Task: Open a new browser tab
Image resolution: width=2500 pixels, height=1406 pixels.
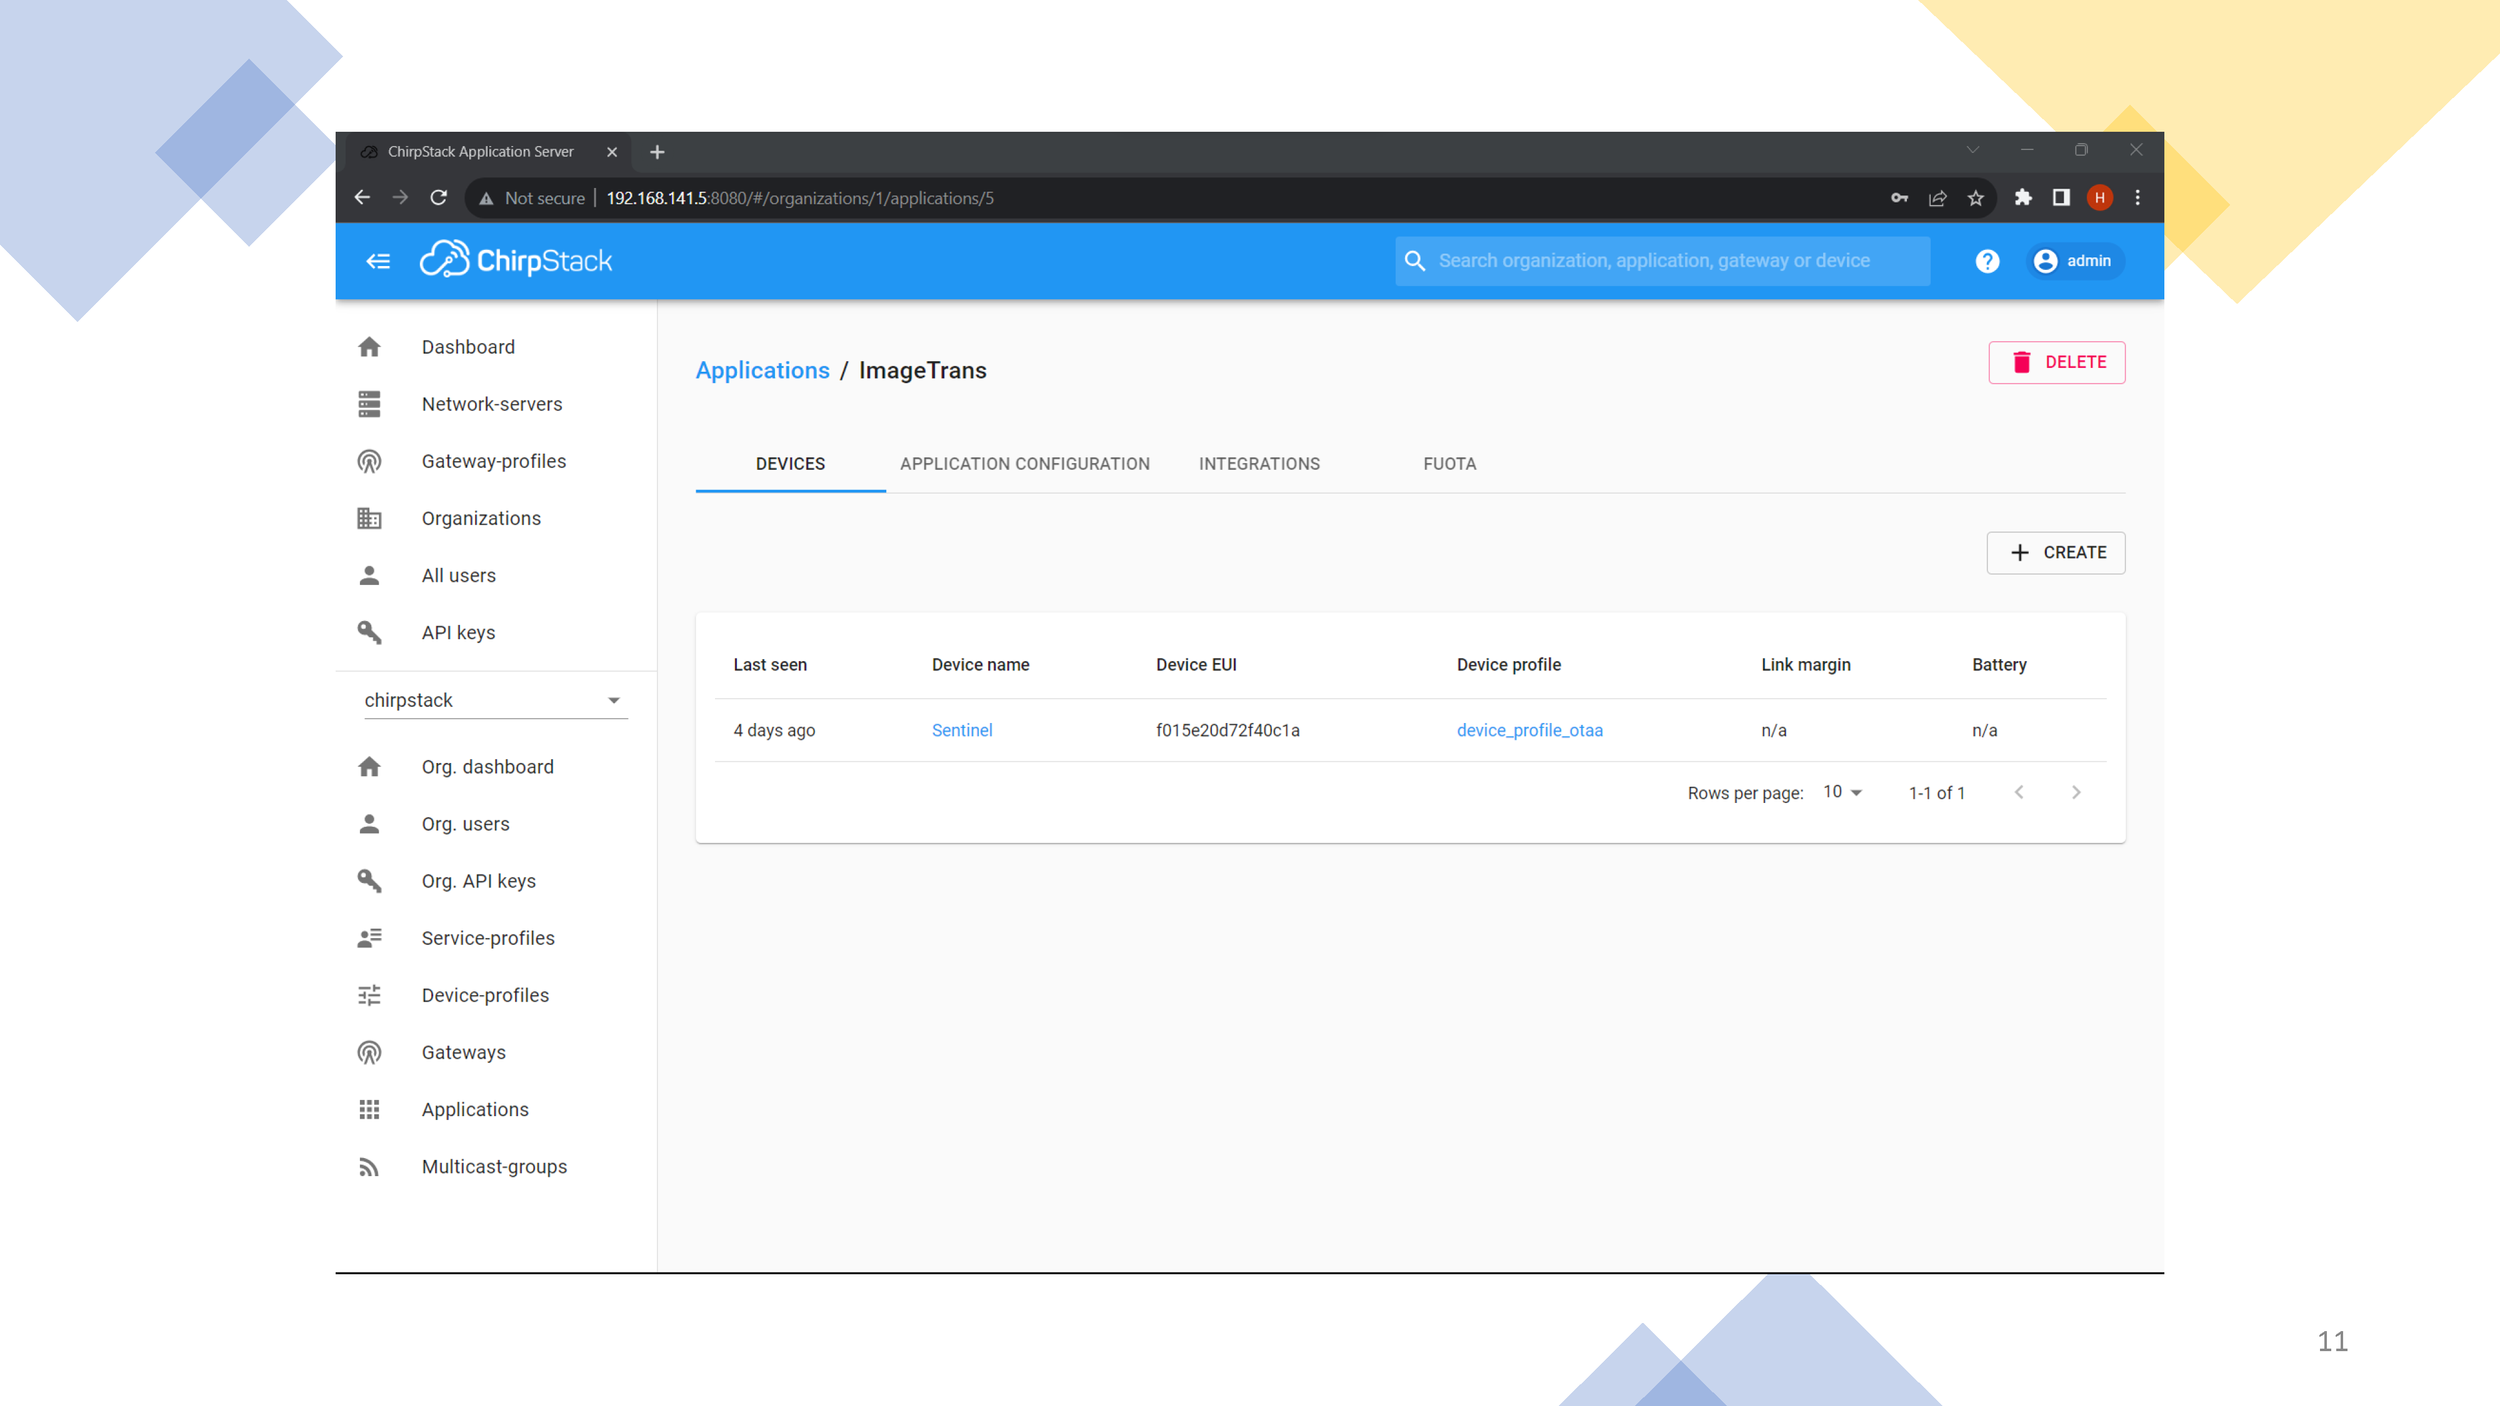Action: tap(657, 152)
